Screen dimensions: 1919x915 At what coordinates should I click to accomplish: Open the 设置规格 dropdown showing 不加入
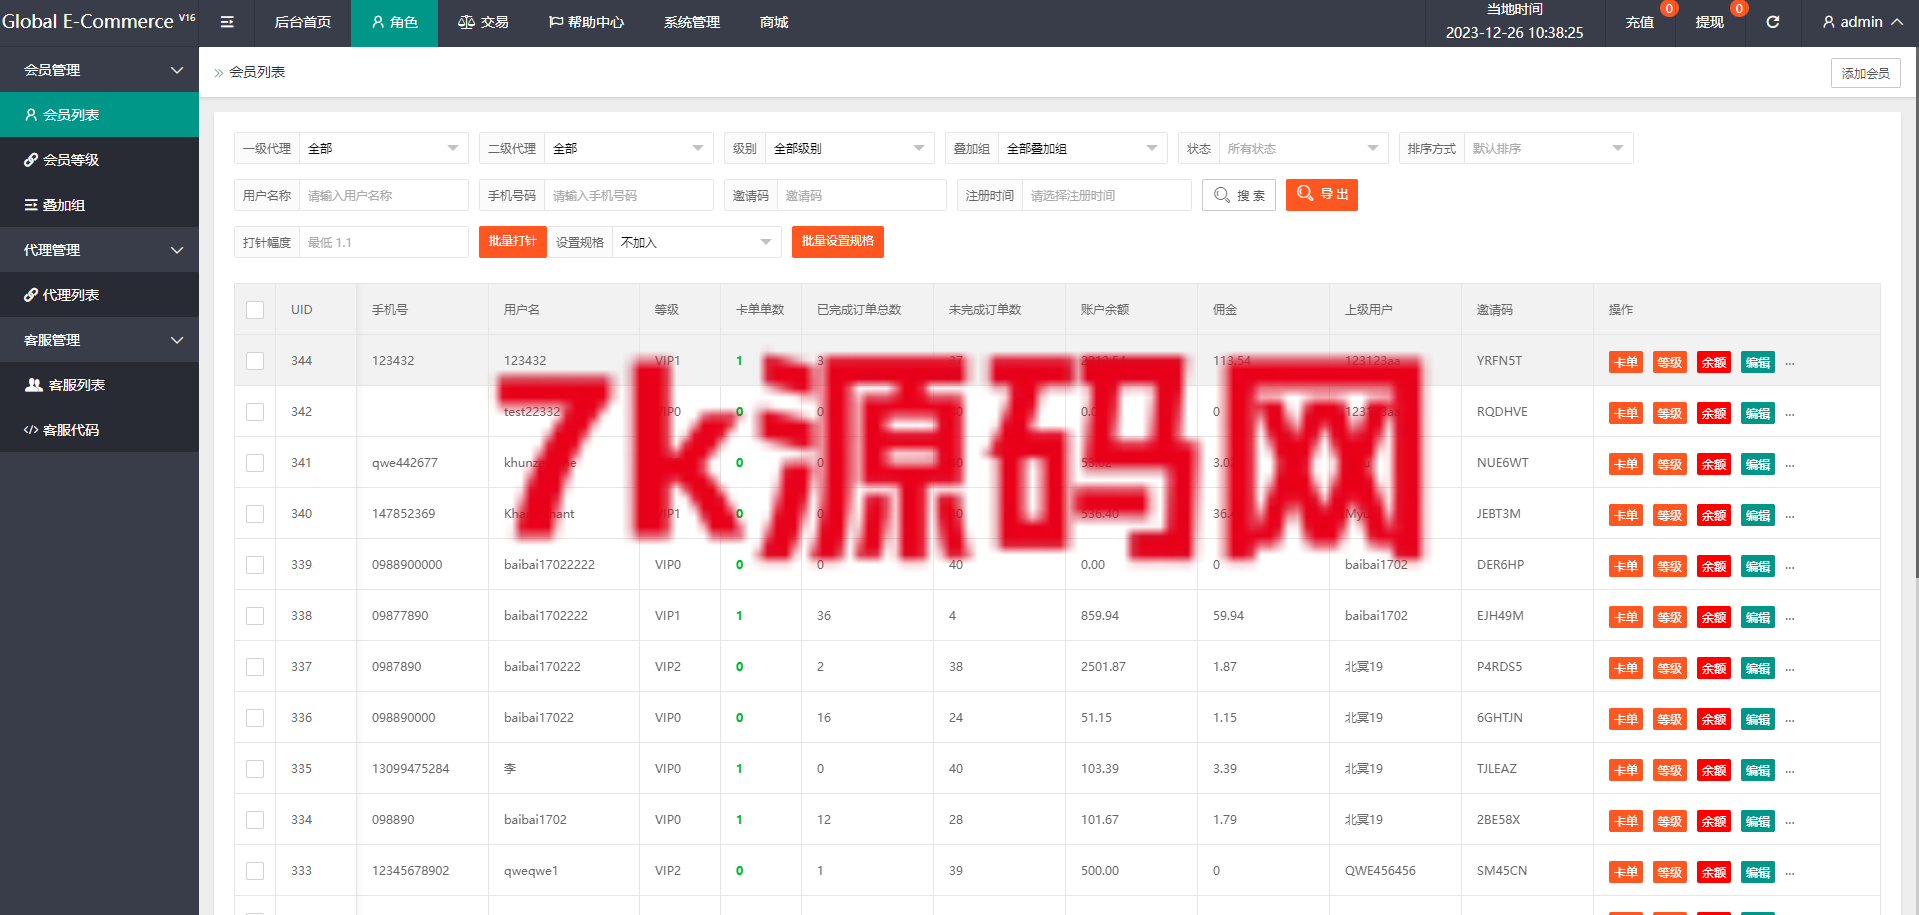(697, 242)
